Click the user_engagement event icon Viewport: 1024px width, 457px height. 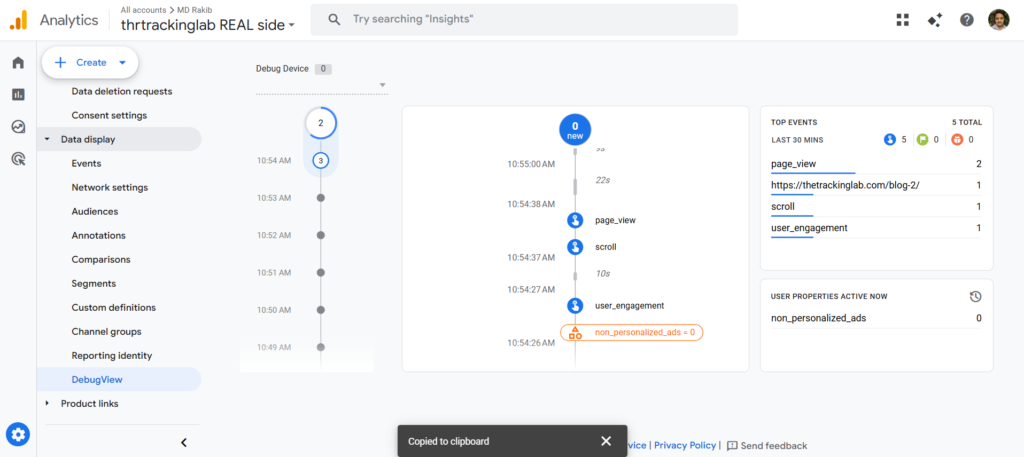pos(575,305)
